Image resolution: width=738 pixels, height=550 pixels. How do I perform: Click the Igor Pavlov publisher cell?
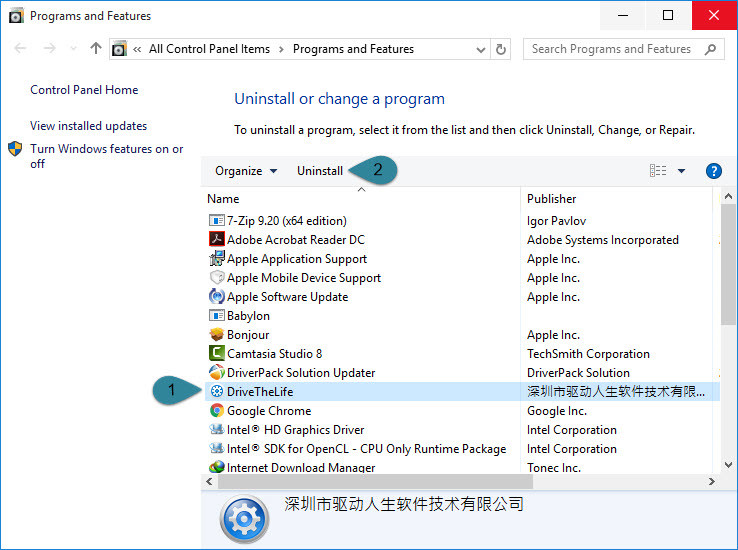556,221
